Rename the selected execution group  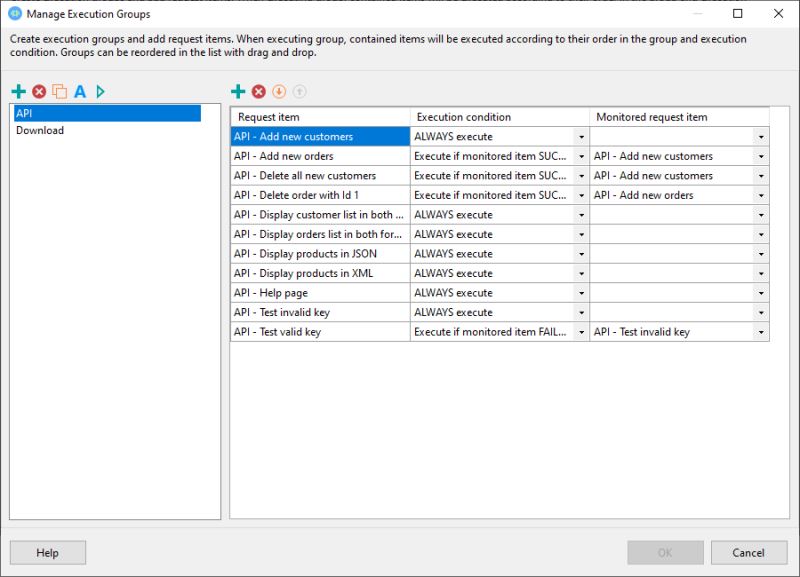[x=80, y=92]
